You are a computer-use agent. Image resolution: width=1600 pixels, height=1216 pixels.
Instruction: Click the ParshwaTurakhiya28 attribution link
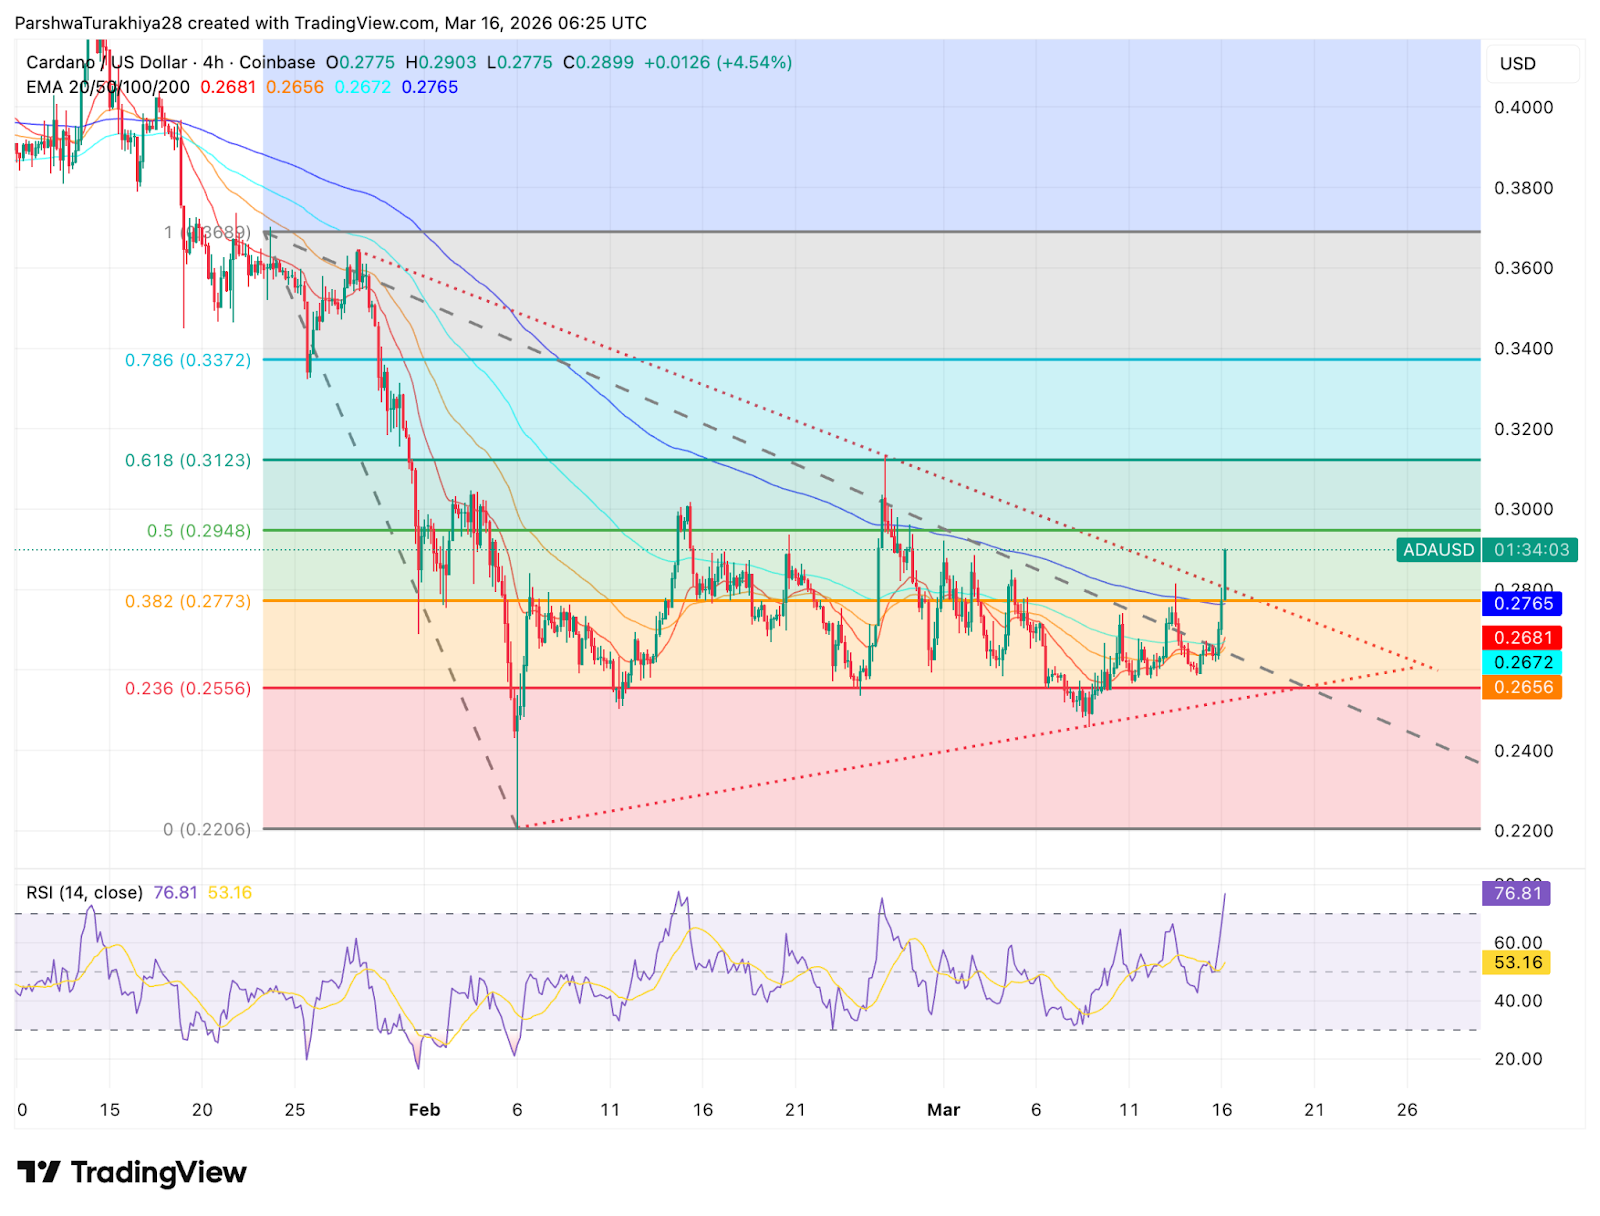point(100,22)
